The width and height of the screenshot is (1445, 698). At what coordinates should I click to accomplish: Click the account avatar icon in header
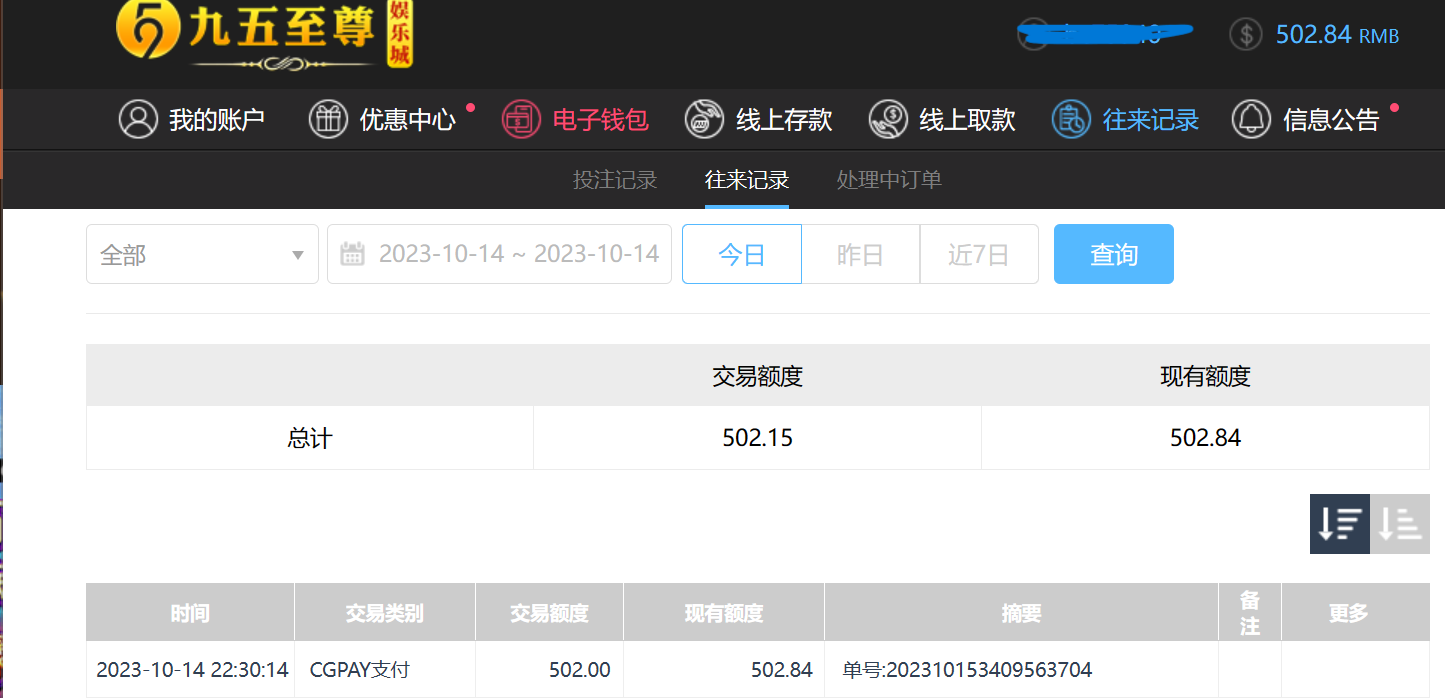point(1033,34)
